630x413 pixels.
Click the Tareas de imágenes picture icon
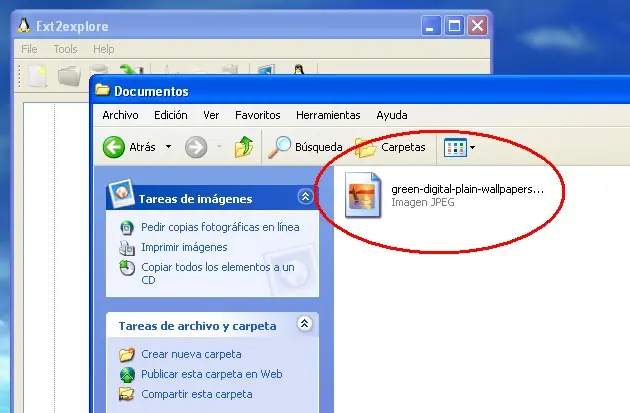click(x=122, y=193)
